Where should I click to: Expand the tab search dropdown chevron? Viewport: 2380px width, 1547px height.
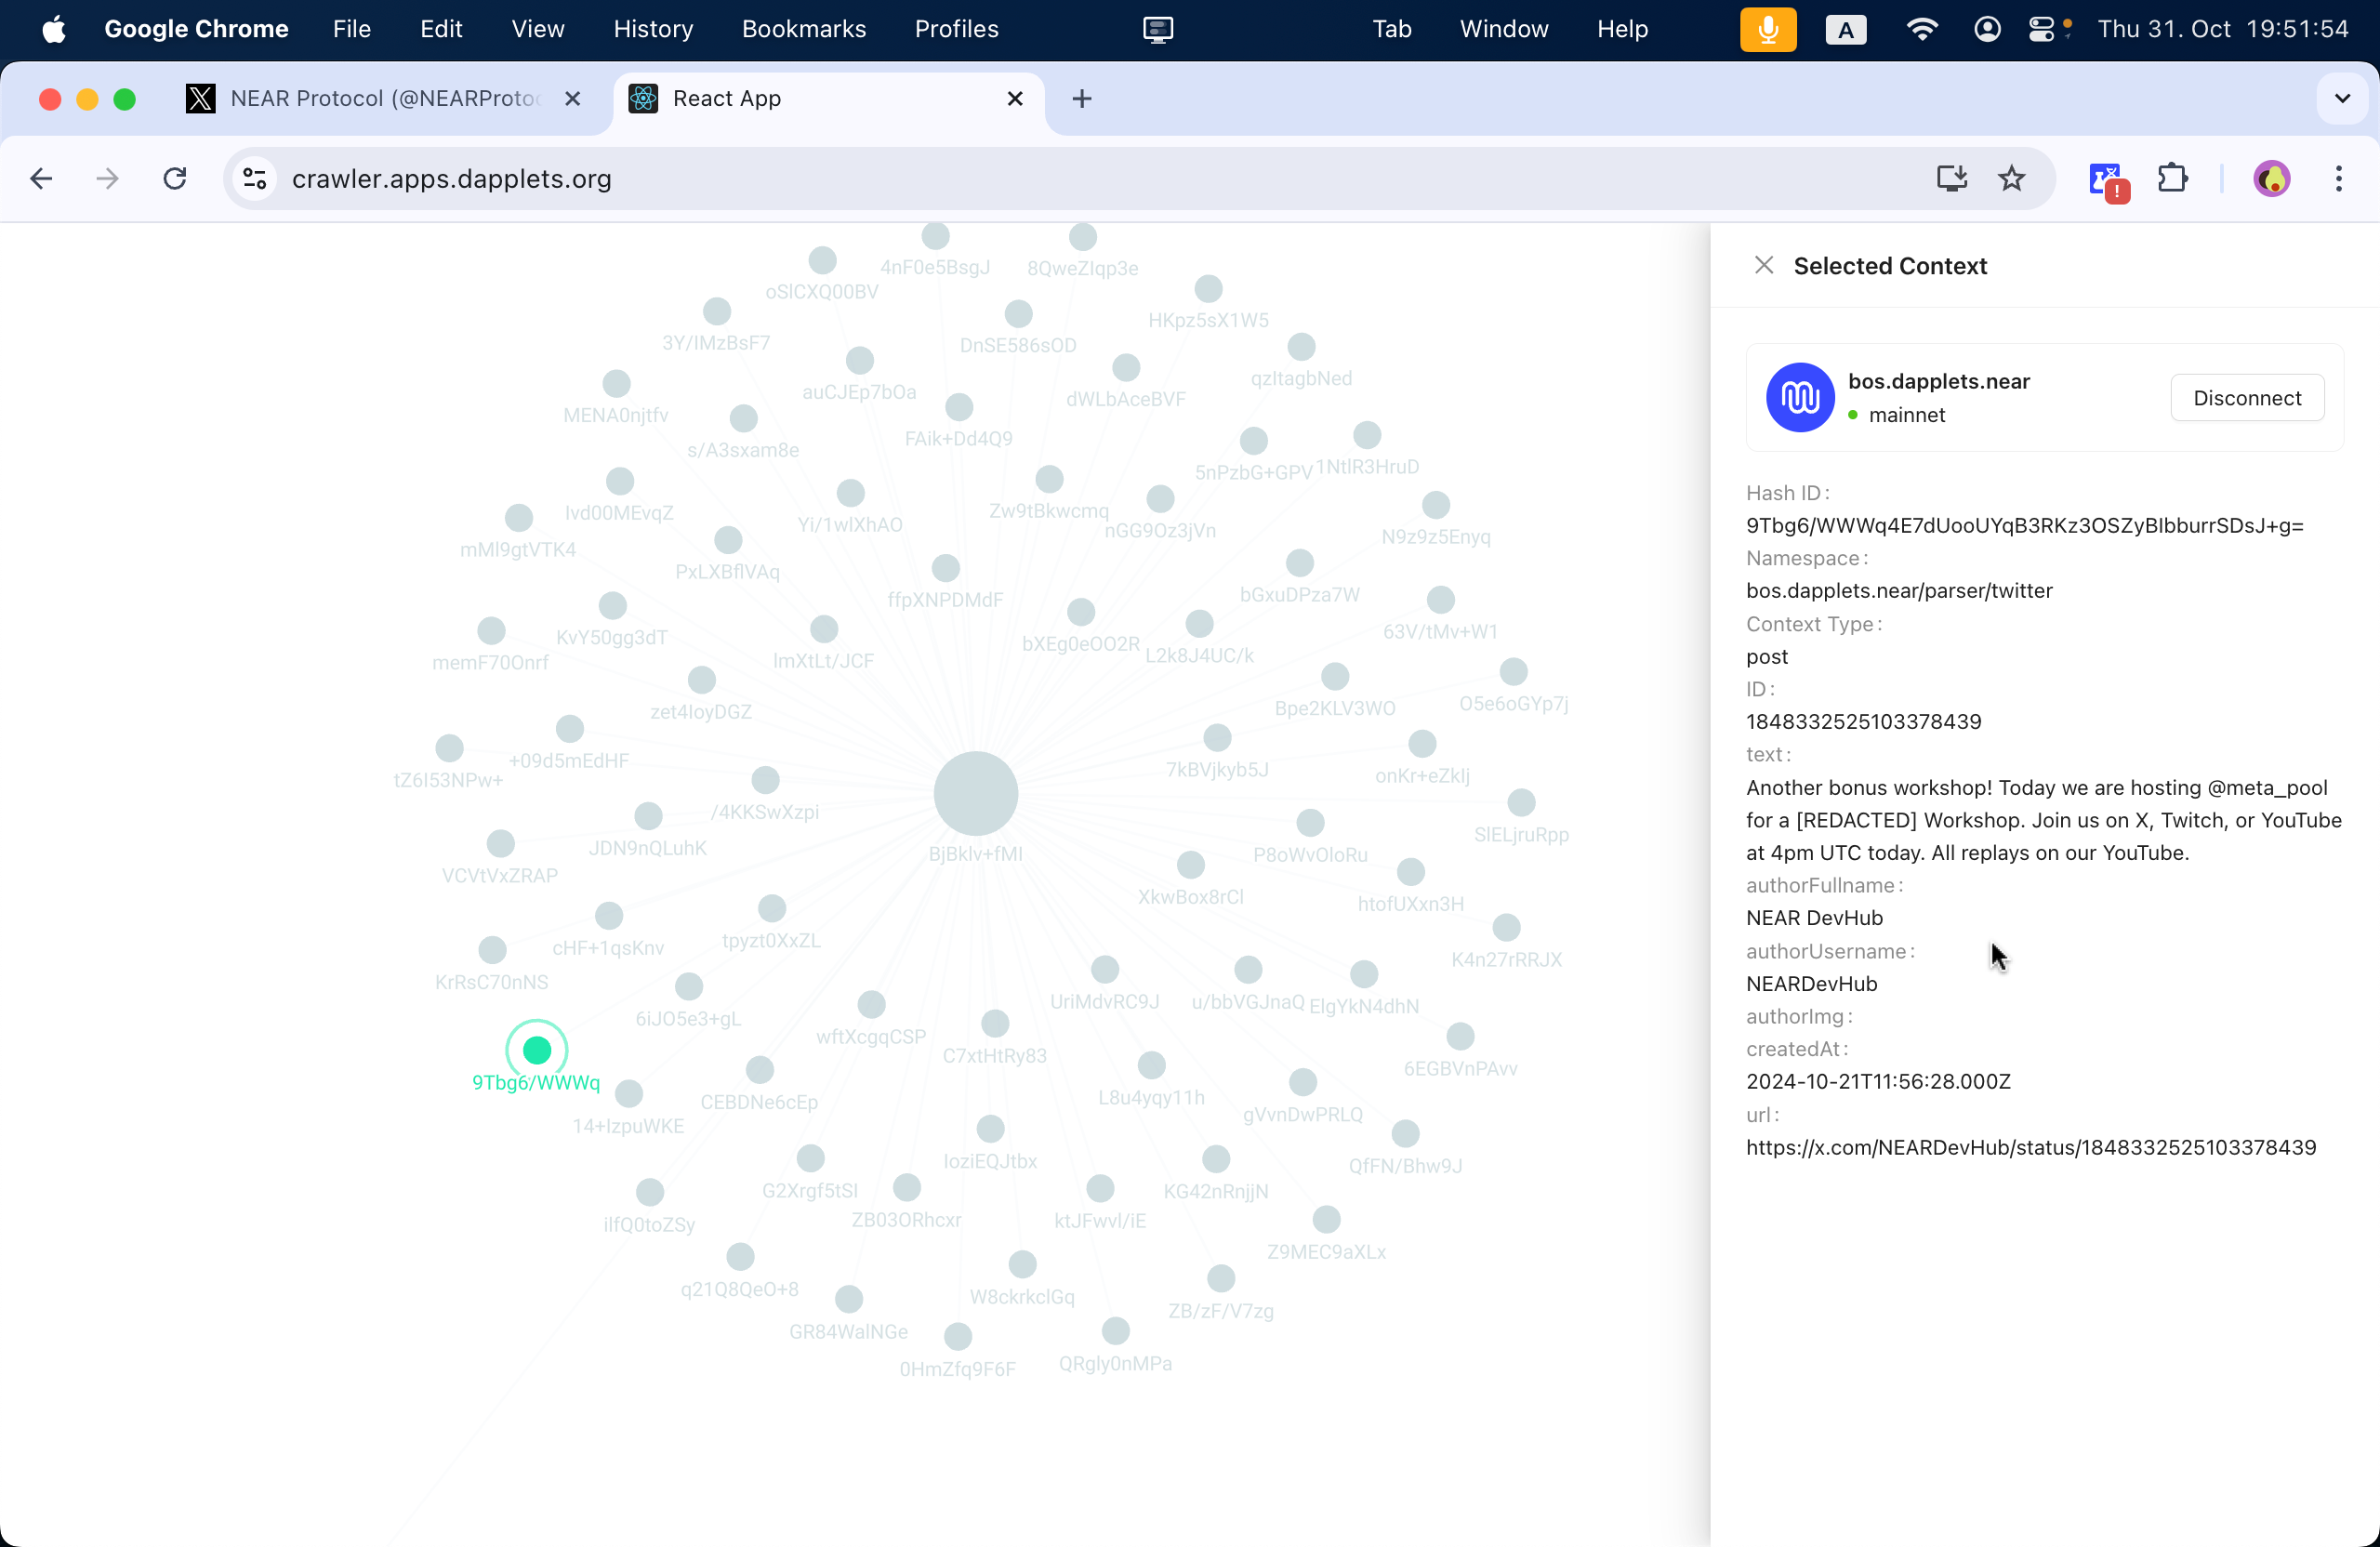[x=2341, y=99]
